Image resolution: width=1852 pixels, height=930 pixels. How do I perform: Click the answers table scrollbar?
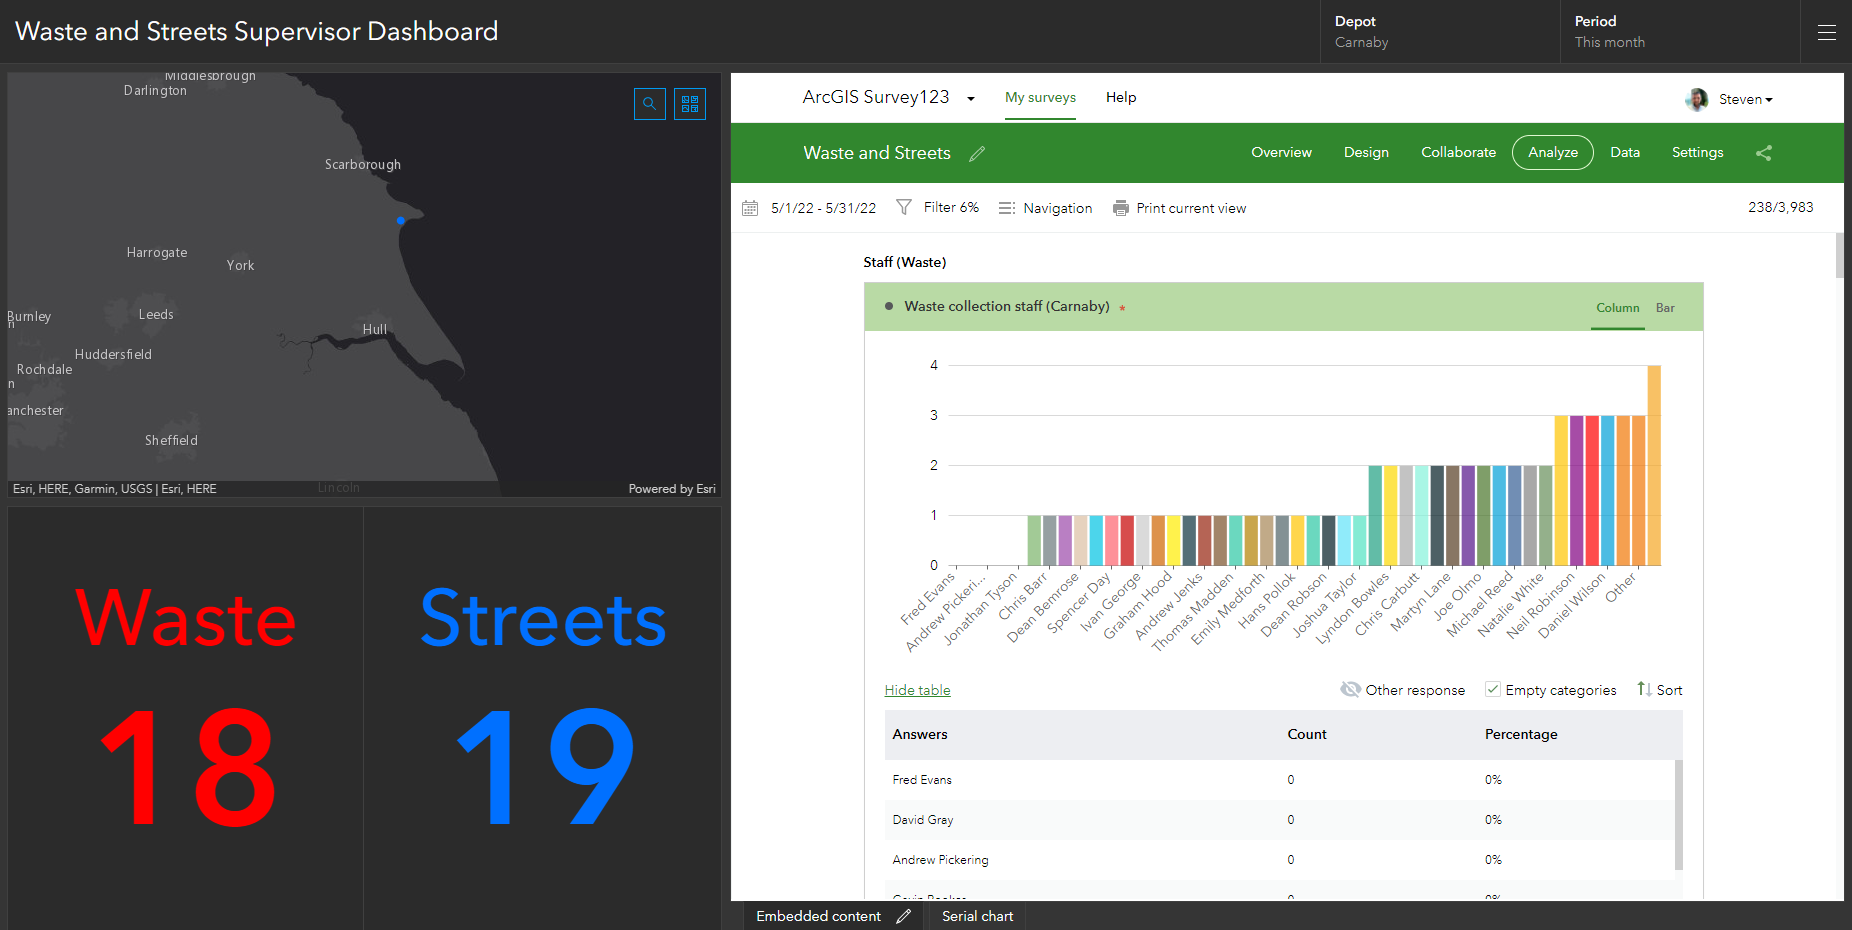point(1679,814)
